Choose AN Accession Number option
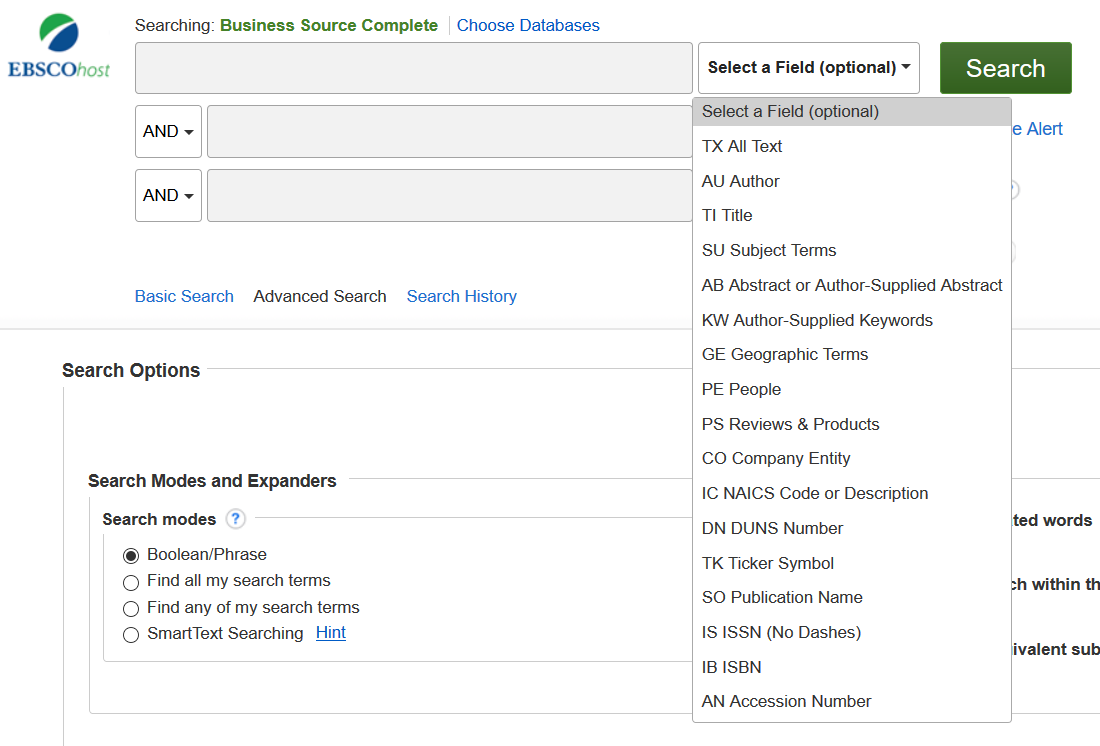This screenshot has height=746, width=1100. click(x=786, y=701)
